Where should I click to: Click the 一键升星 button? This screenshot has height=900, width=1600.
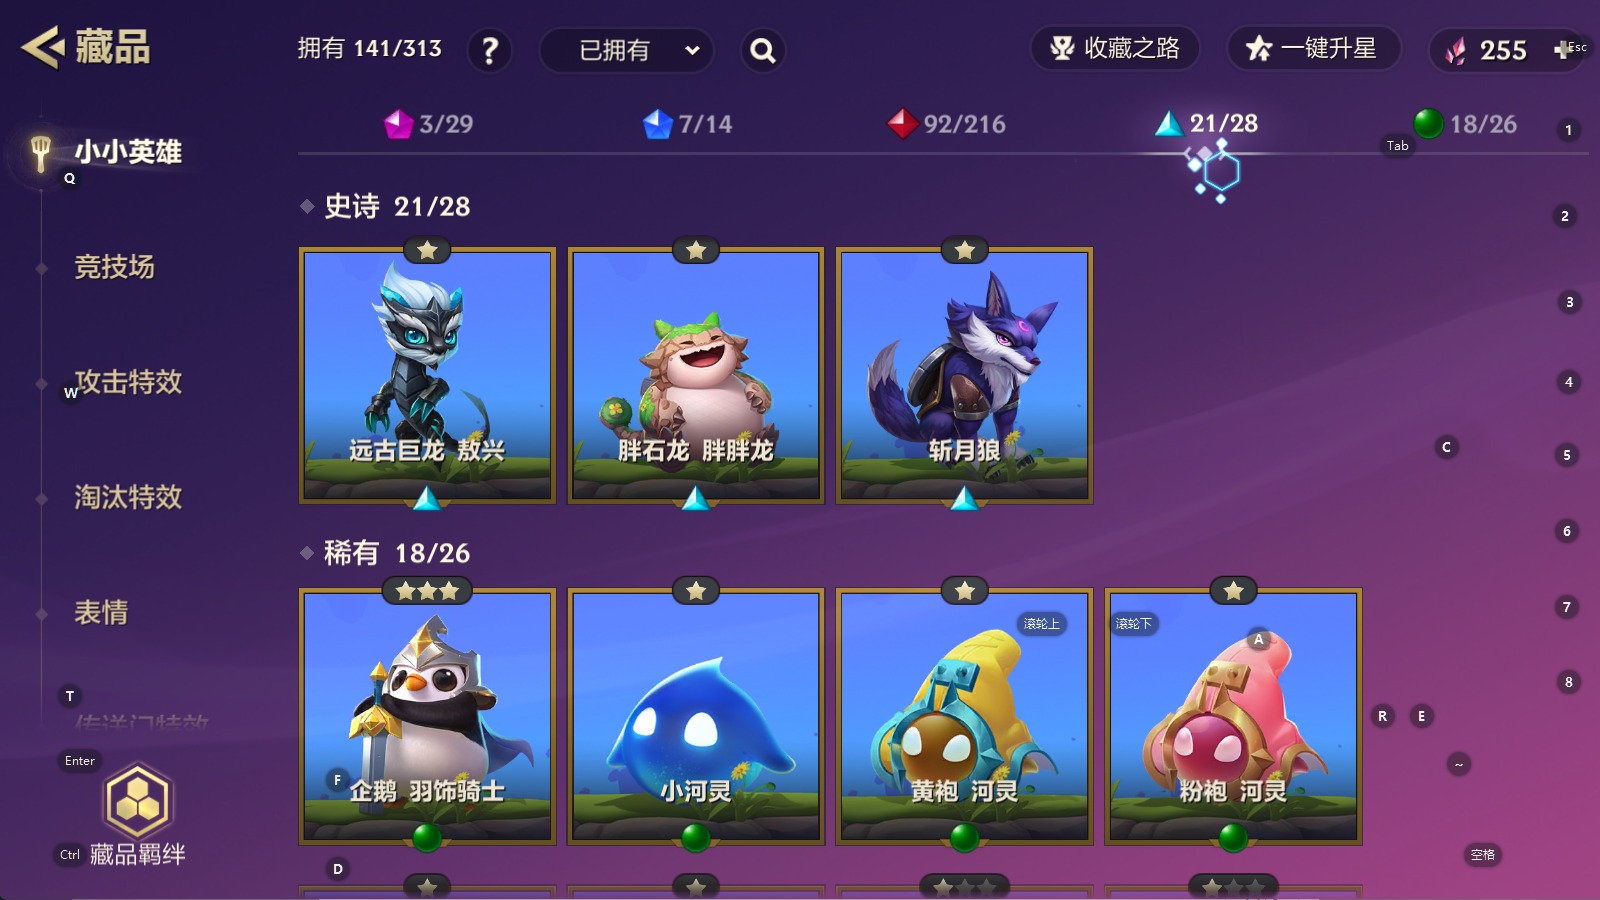click(1314, 48)
